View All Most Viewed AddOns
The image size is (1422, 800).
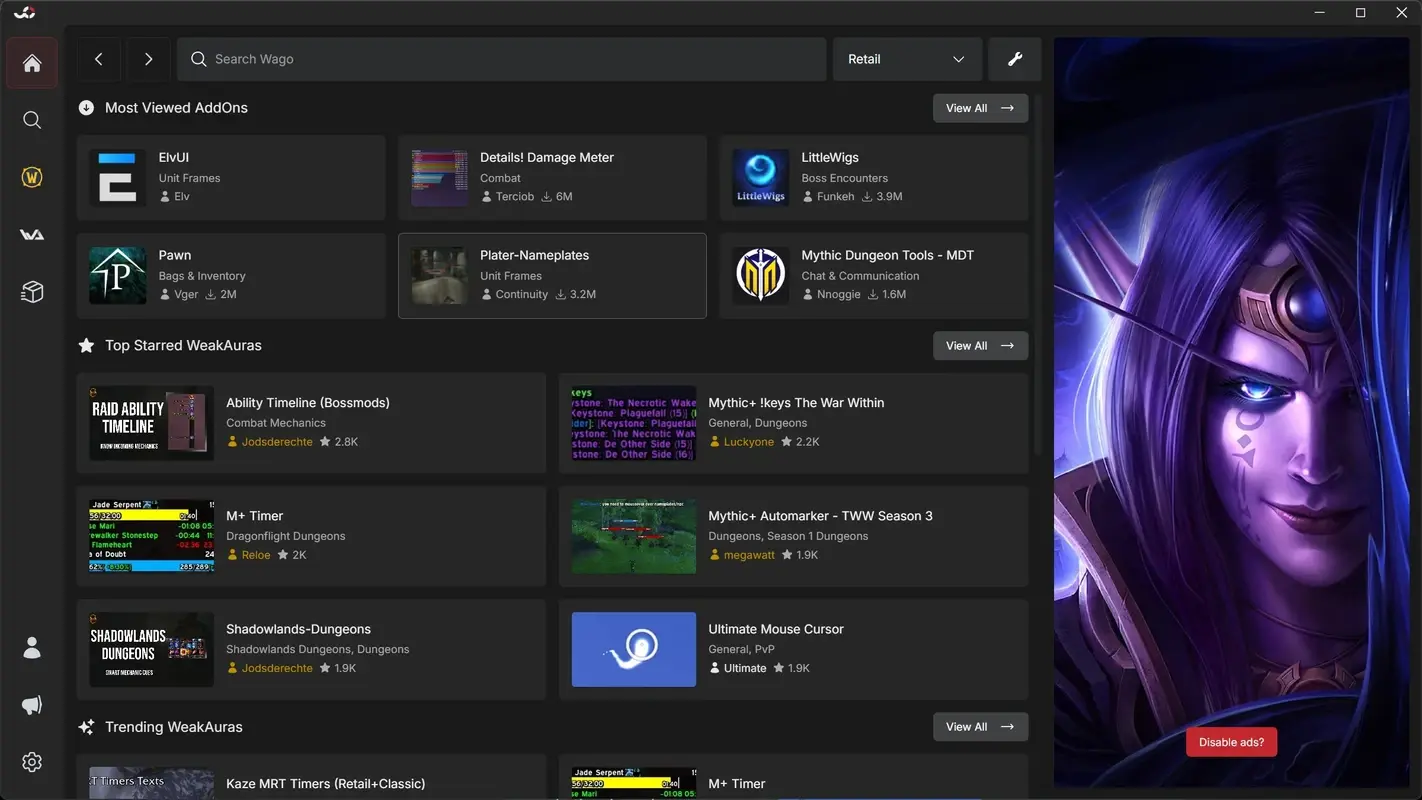pos(979,107)
